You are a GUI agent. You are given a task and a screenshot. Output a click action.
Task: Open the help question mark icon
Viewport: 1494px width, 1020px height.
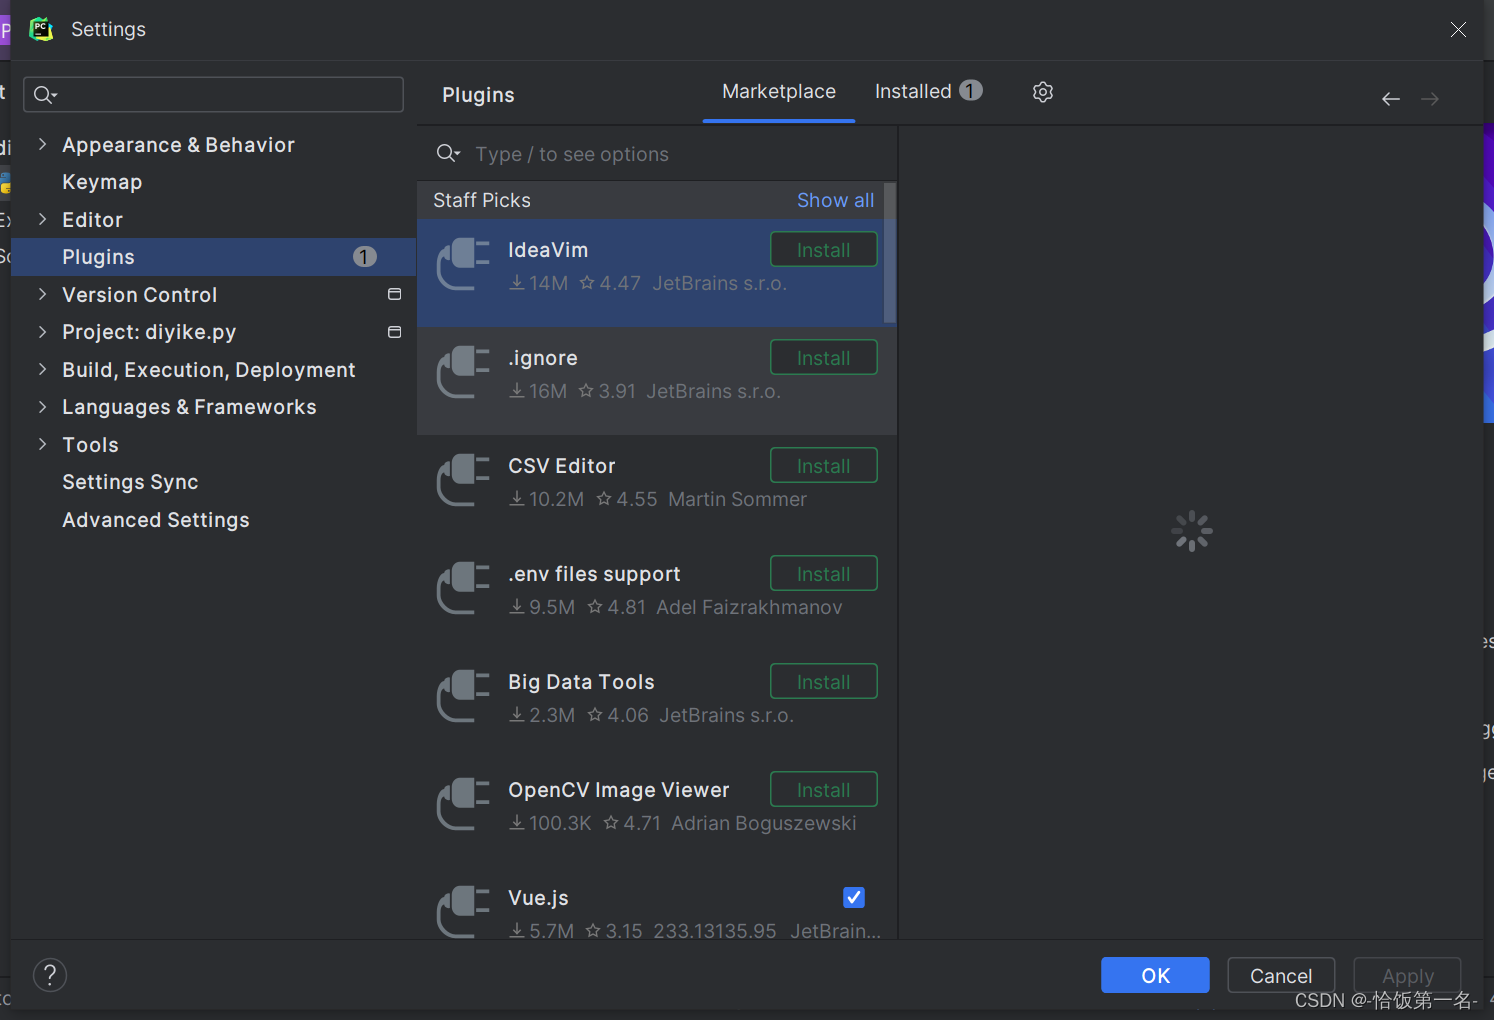coord(50,974)
